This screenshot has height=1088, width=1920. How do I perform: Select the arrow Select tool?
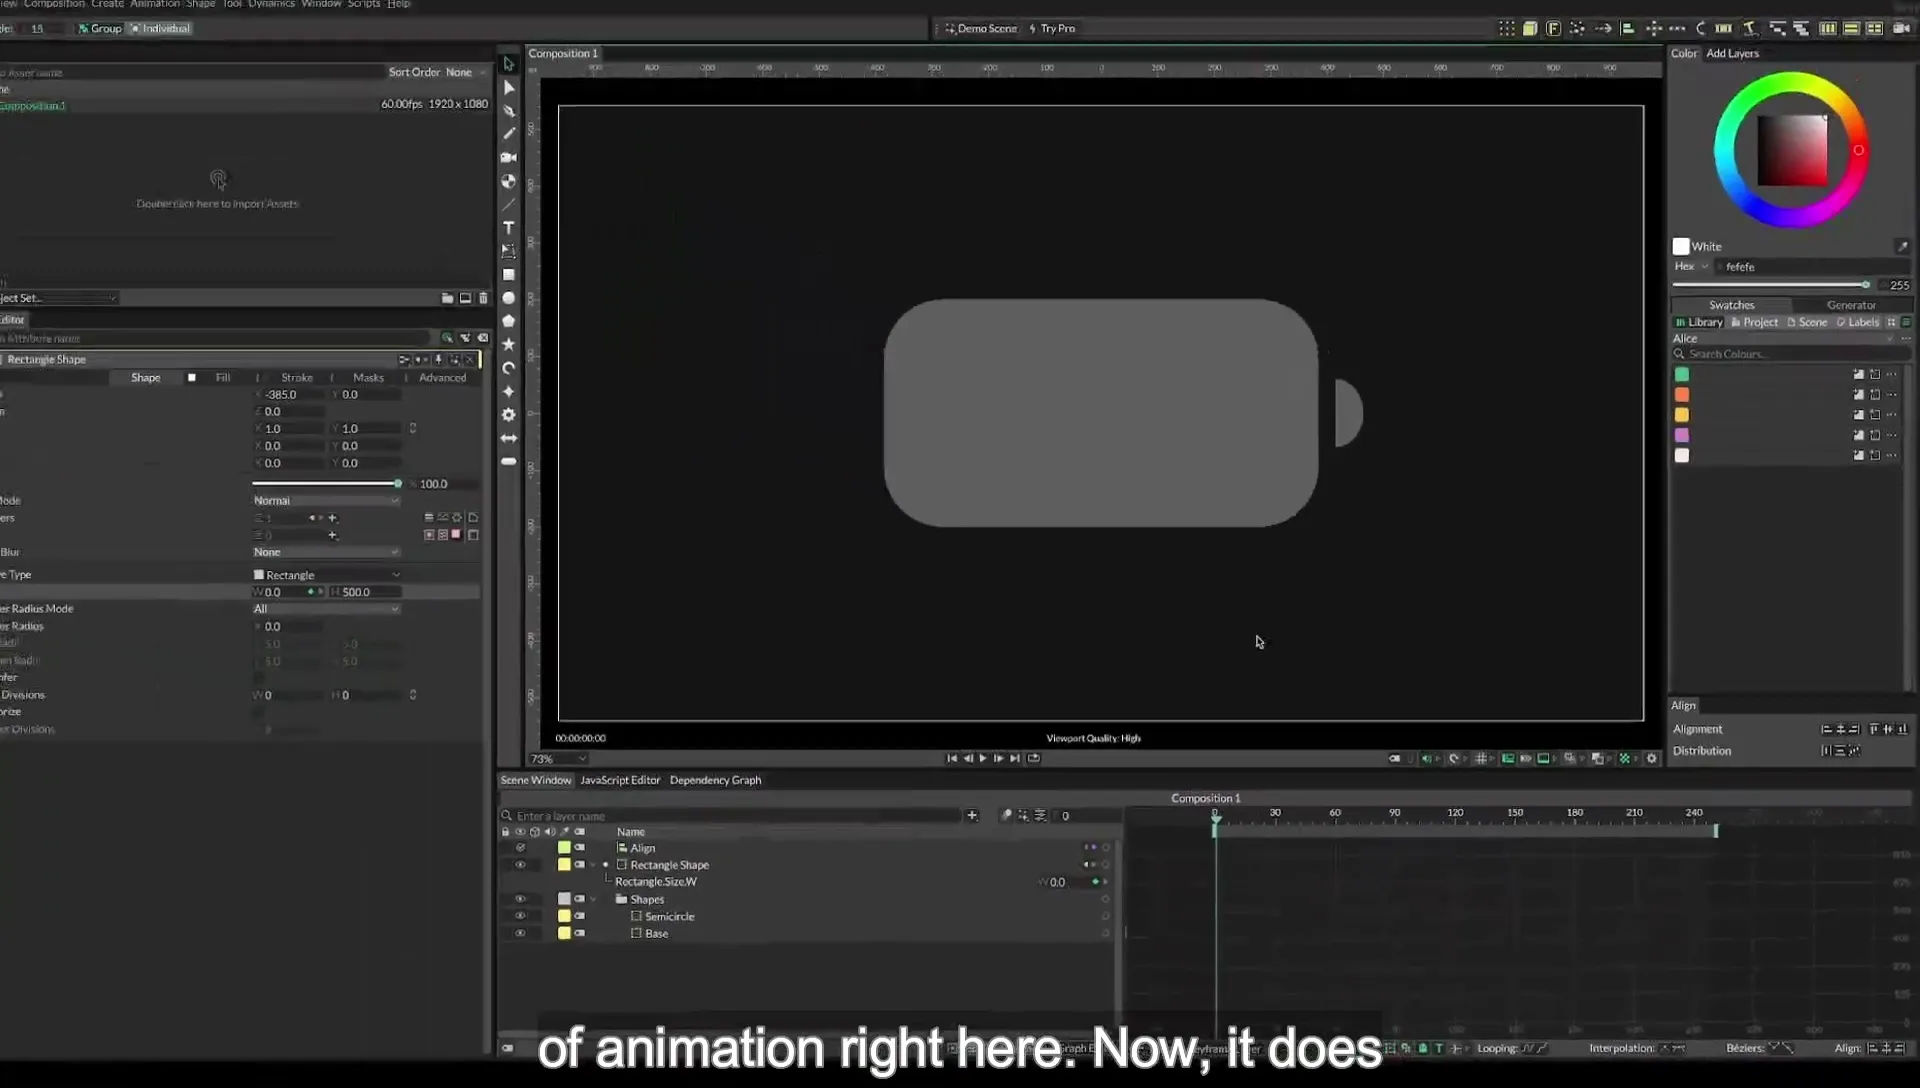click(x=508, y=64)
